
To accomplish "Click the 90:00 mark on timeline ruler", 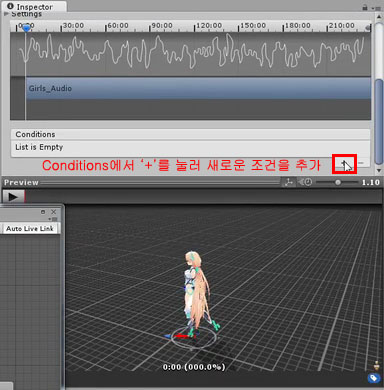I will [x=162, y=26].
